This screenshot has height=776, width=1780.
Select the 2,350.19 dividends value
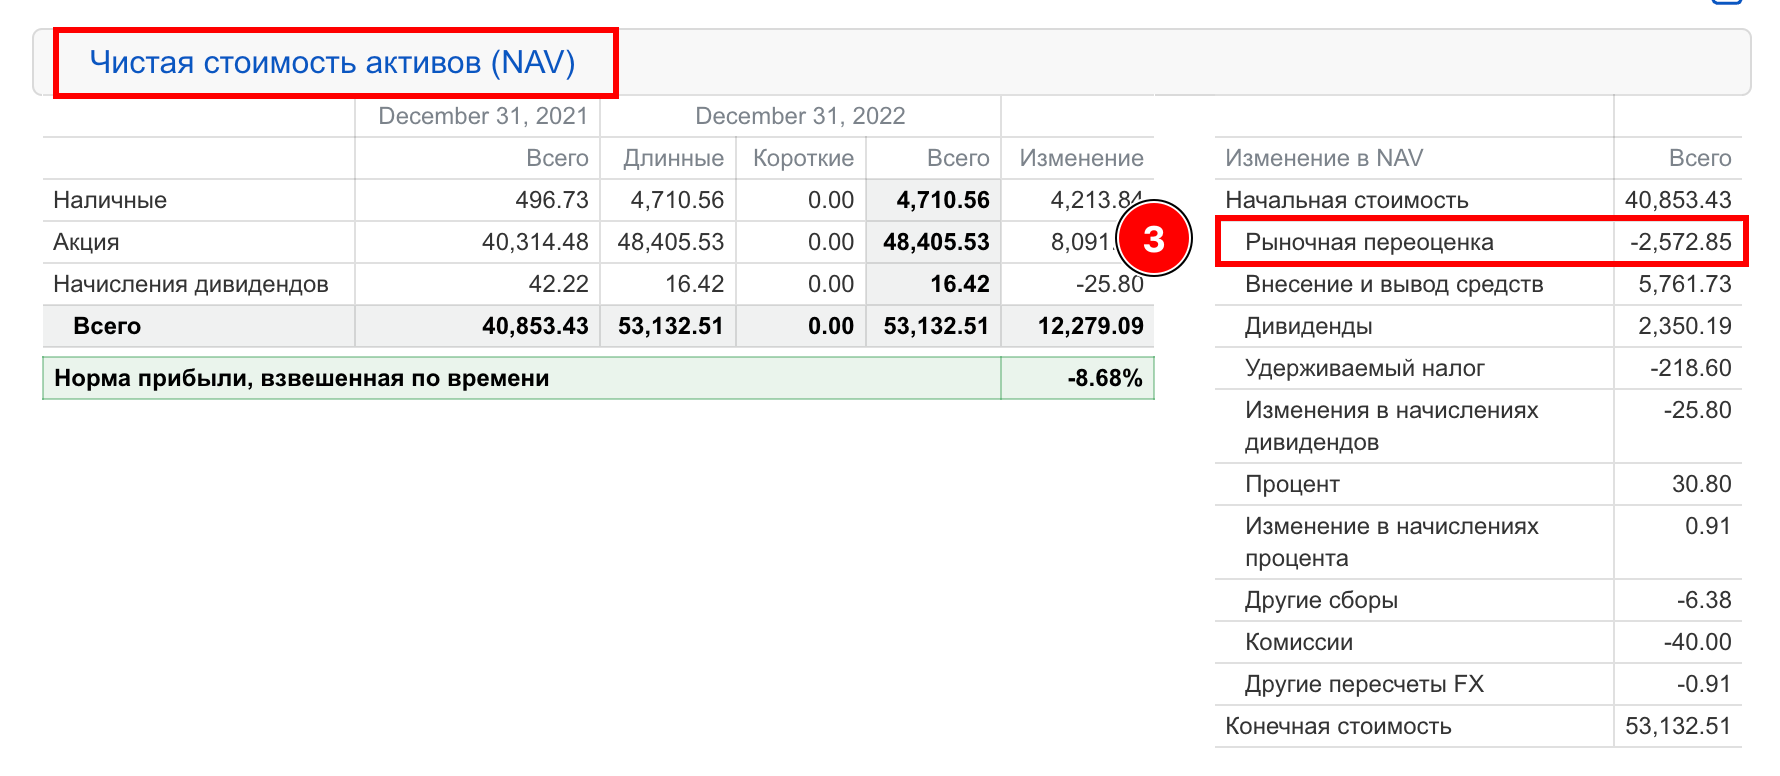1685,326
